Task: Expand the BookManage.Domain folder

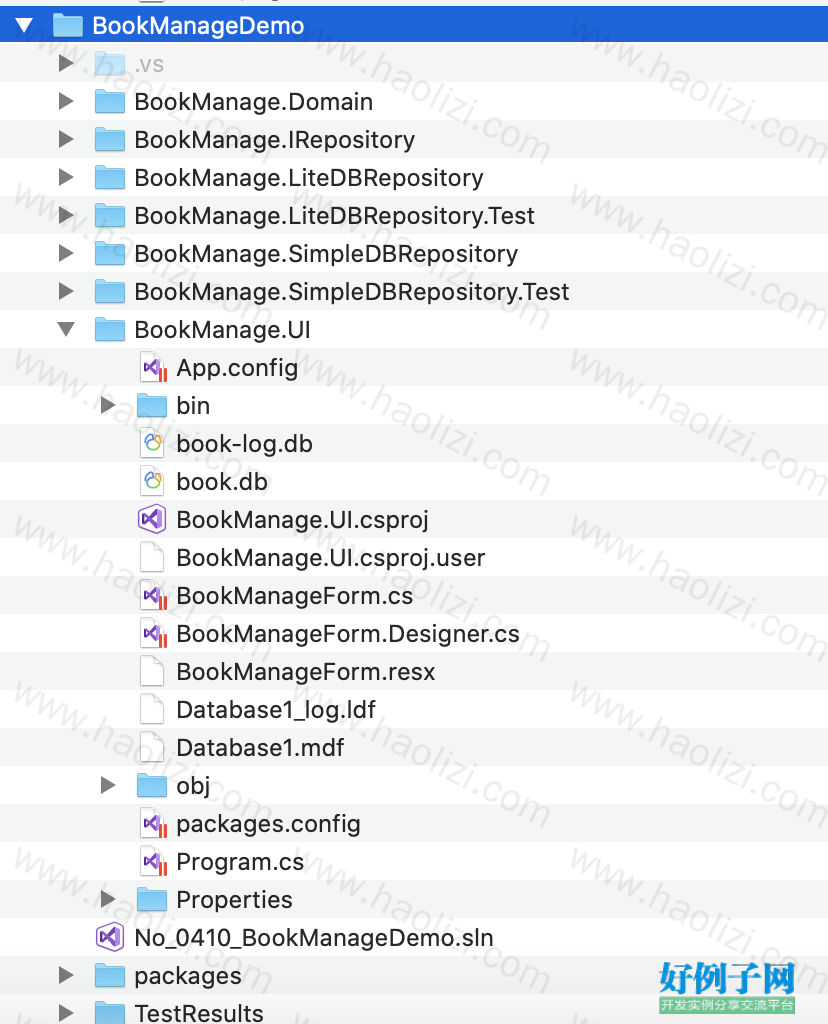Action: point(66,101)
